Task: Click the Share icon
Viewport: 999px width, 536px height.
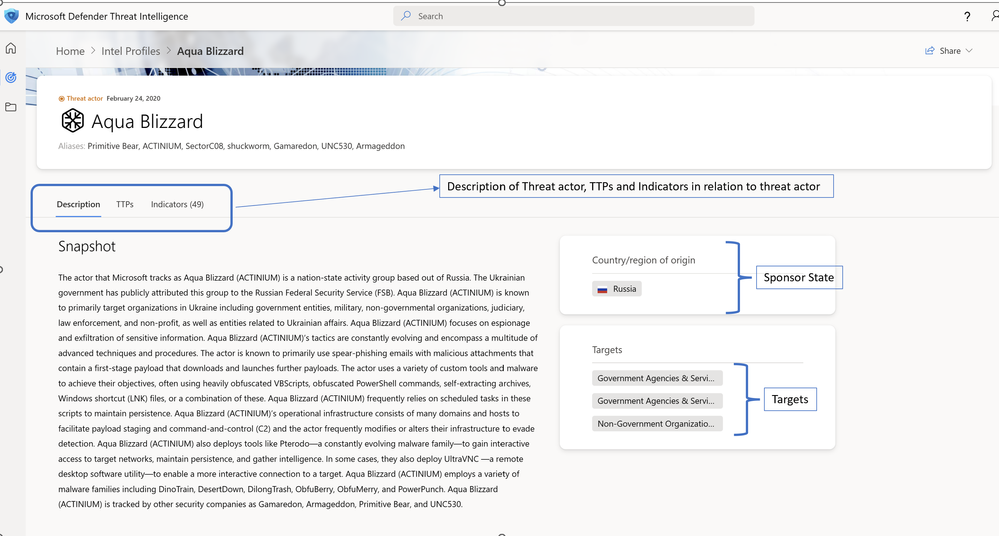Action: pos(930,51)
